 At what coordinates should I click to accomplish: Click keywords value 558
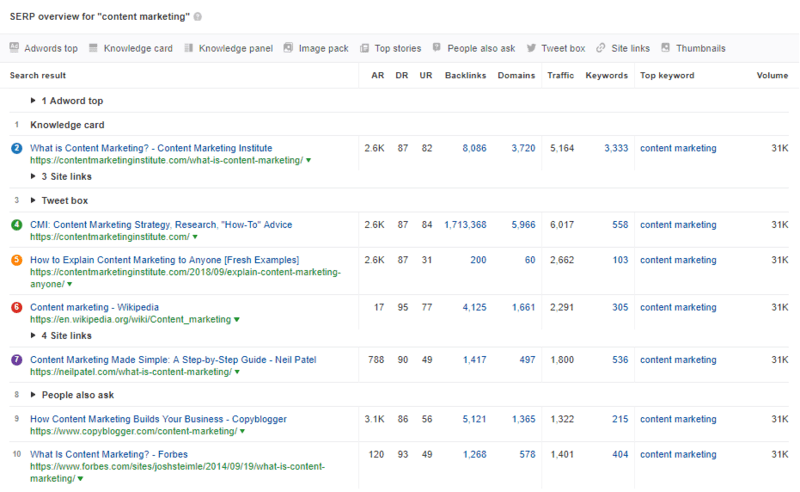[620, 225]
